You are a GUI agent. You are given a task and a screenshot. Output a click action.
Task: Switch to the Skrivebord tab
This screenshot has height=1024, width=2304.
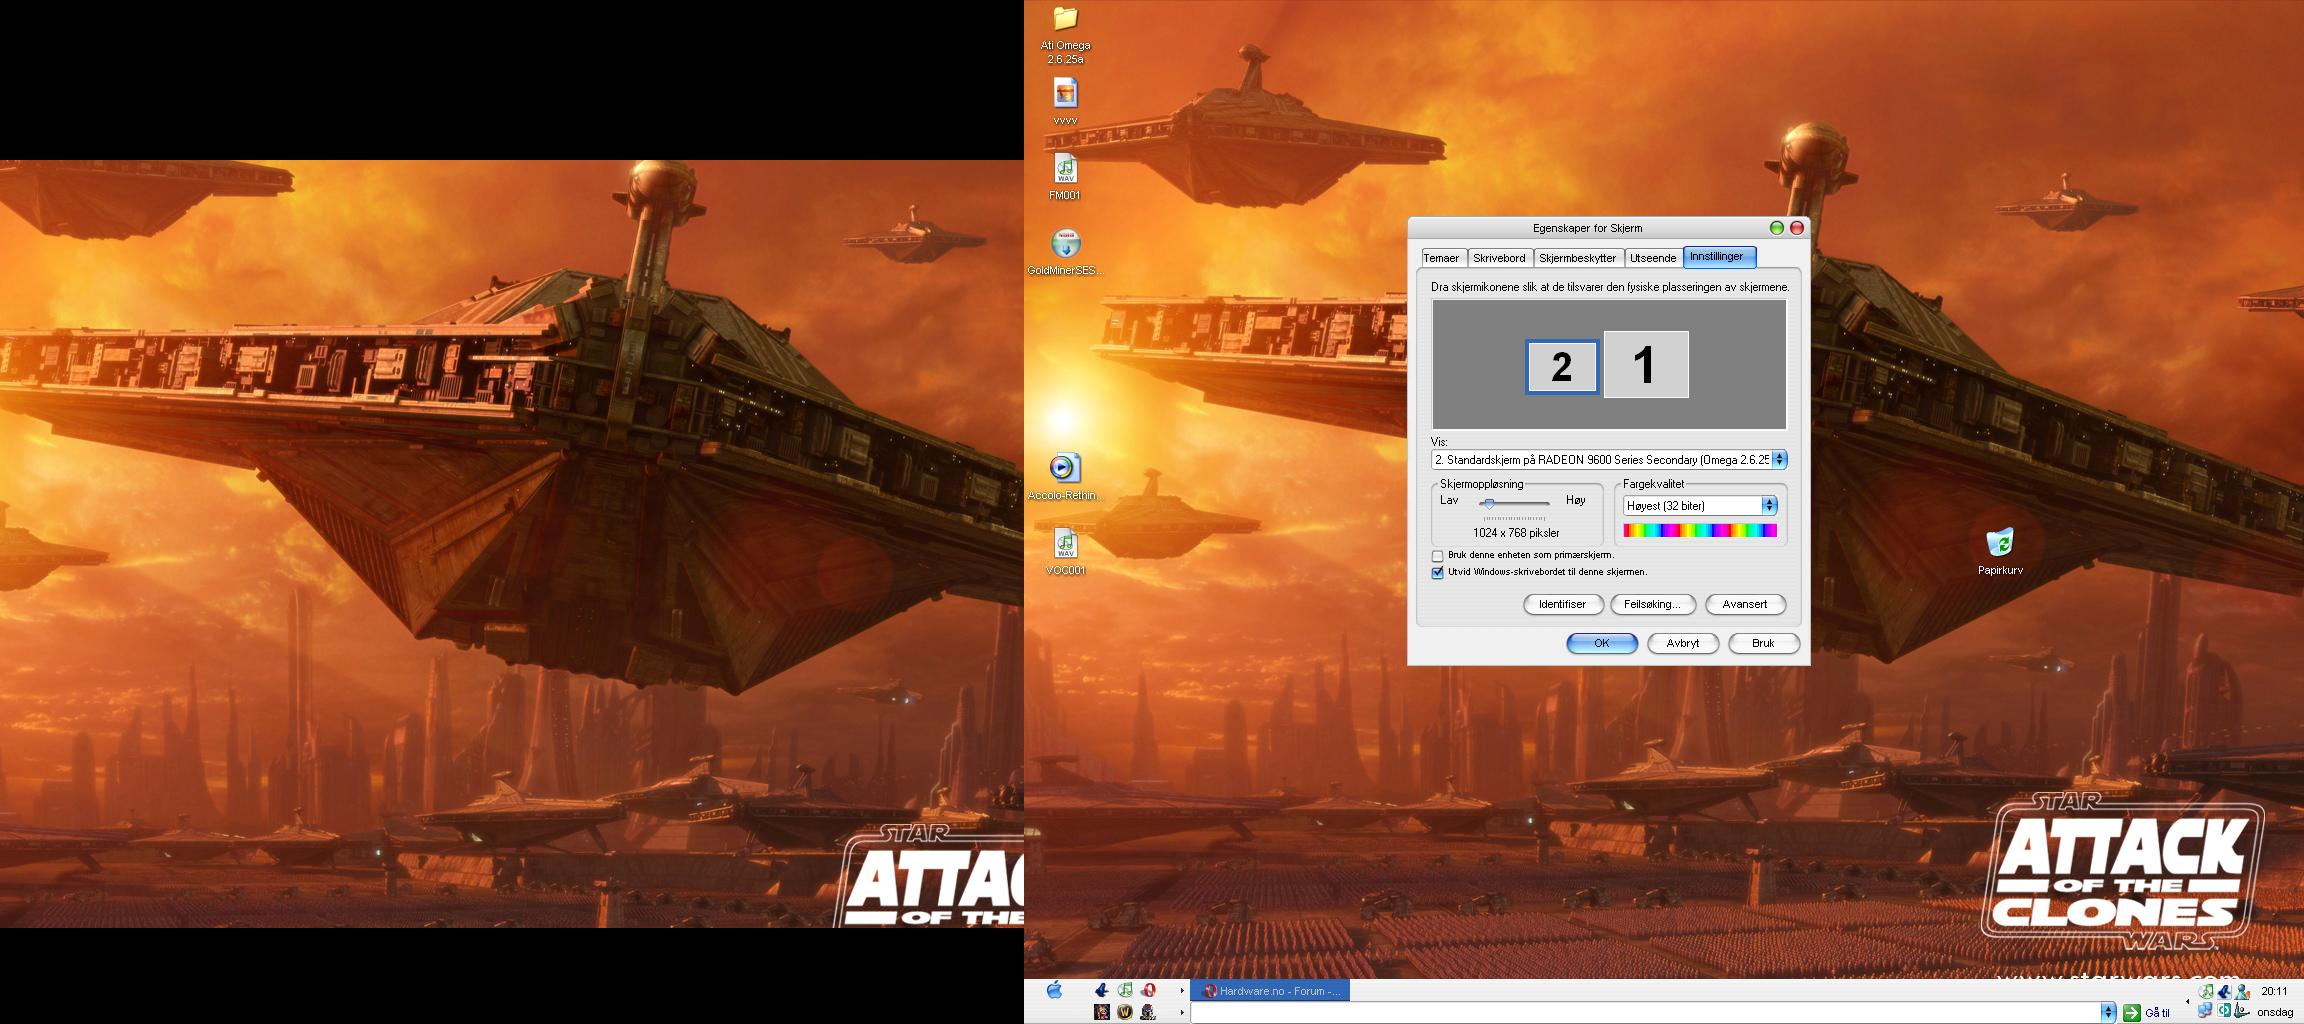point(1499,258)
